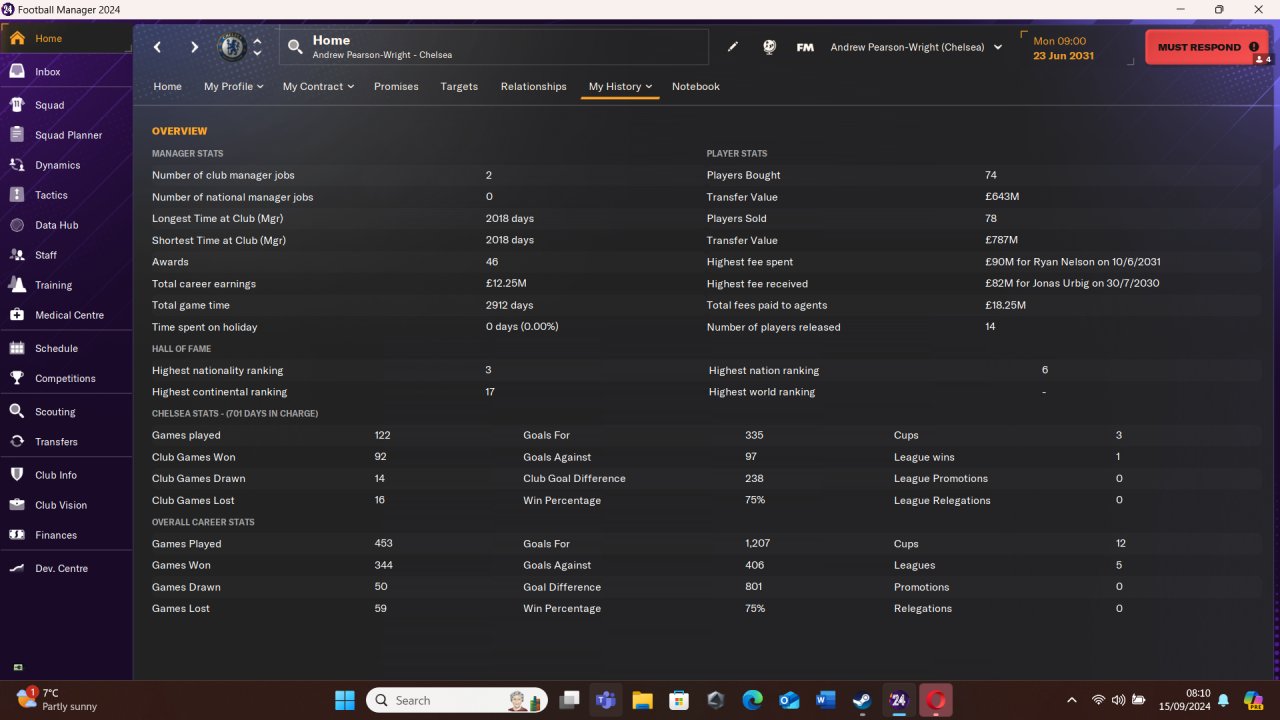This screenshot has width=1280, height=720.
Task: Open the Dev. Centre icon
Action: click(16, 568)
